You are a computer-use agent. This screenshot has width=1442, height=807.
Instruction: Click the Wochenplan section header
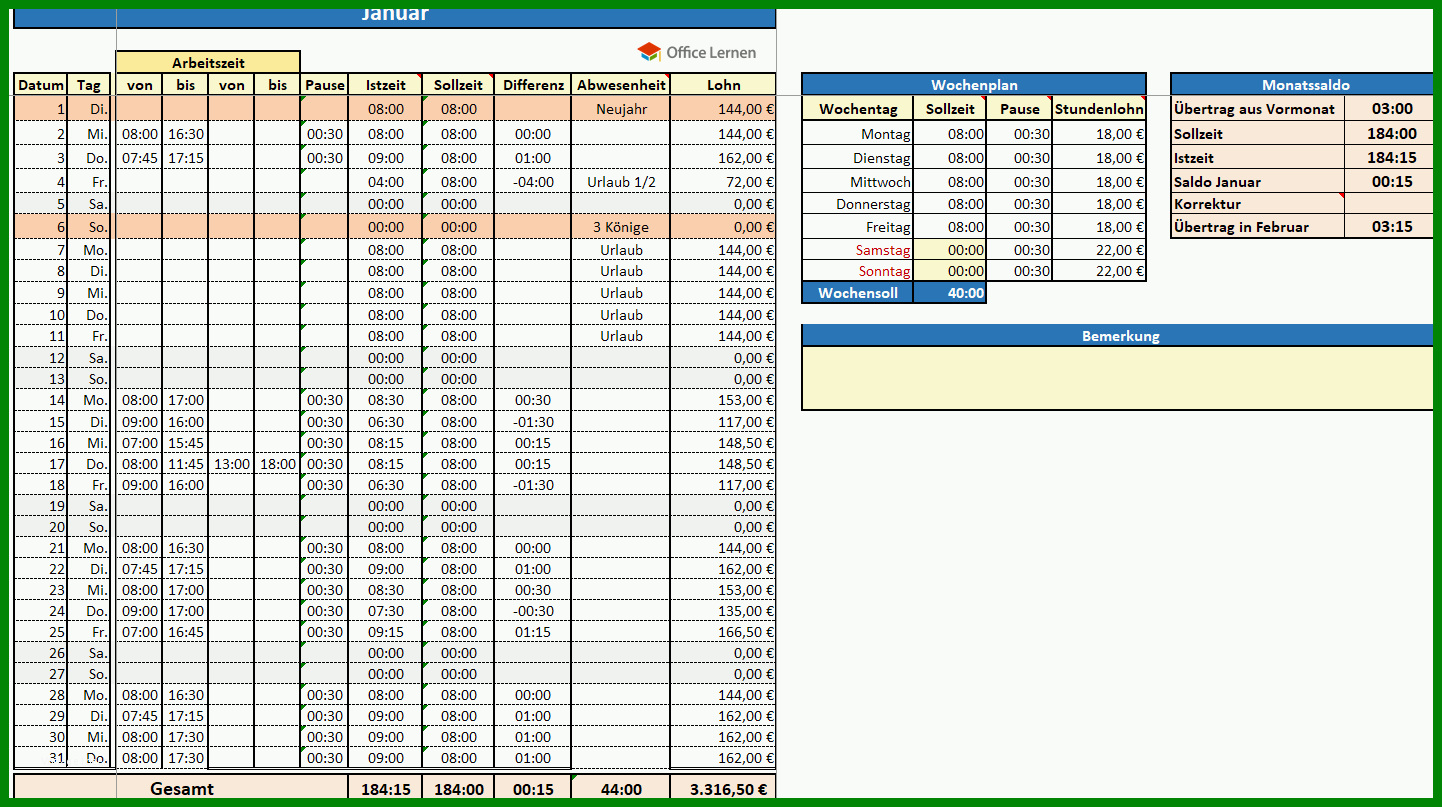pos(974,85)
